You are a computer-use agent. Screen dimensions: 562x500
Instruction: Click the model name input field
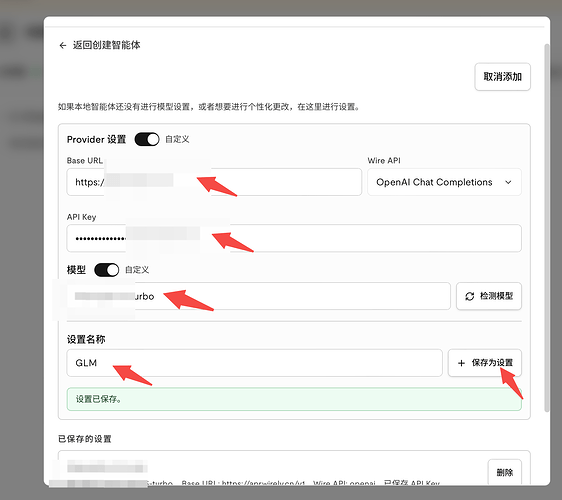pyautogui.click(x=258, y=296)
